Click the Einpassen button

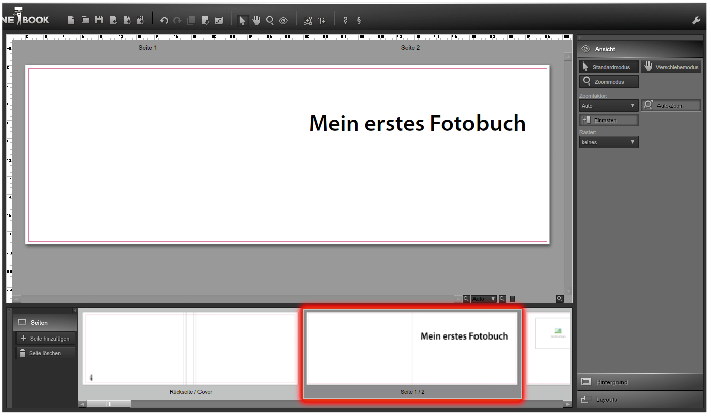[609, 120]
